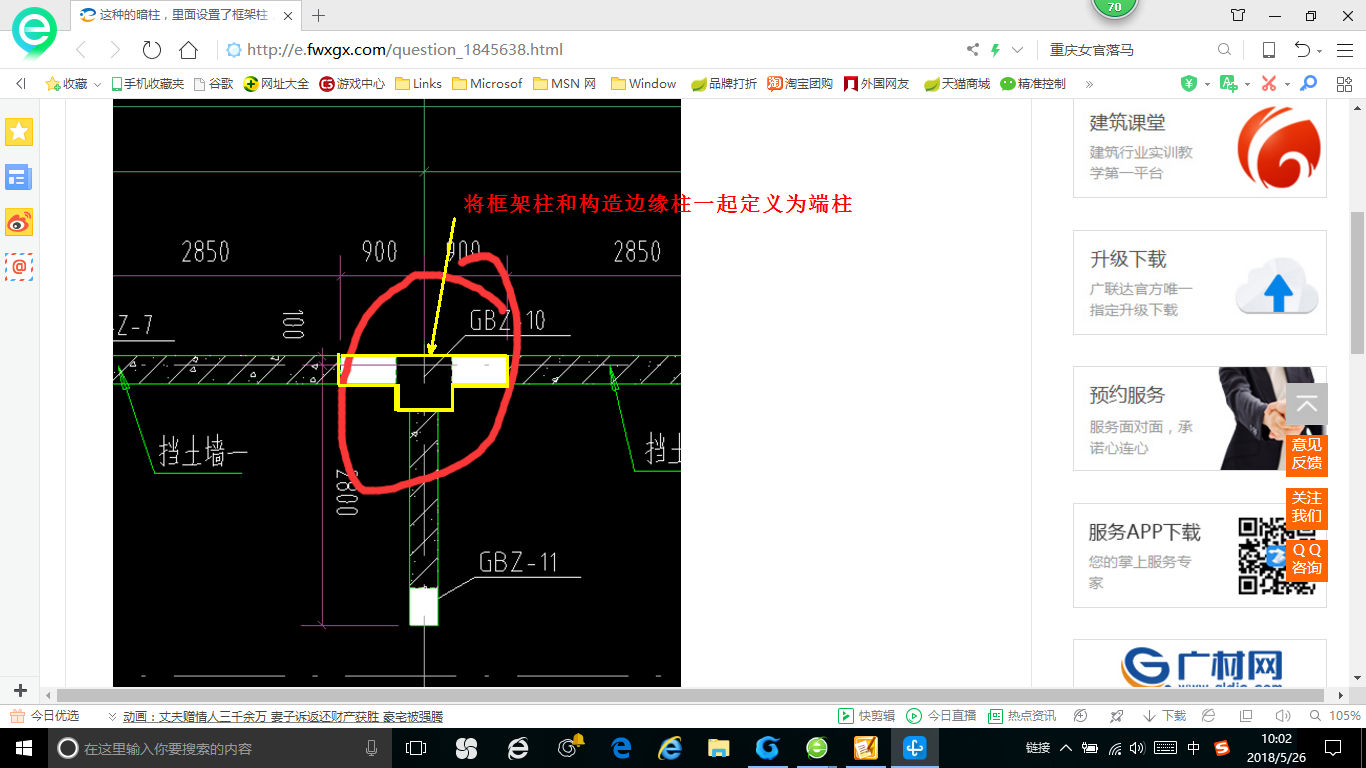Viewport: 1366px width, 768px height.
Task: Click the search magnifier icon
Action: 1224,50
